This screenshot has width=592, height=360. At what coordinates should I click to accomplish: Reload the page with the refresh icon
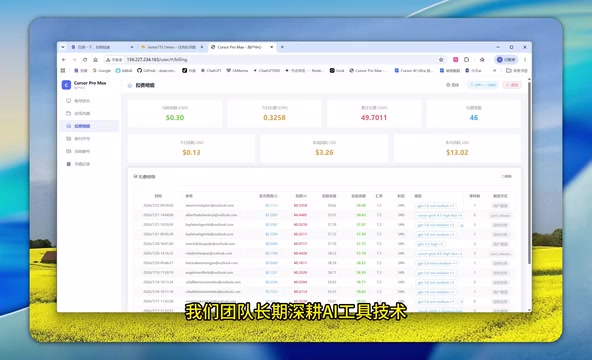click(85, 60)
